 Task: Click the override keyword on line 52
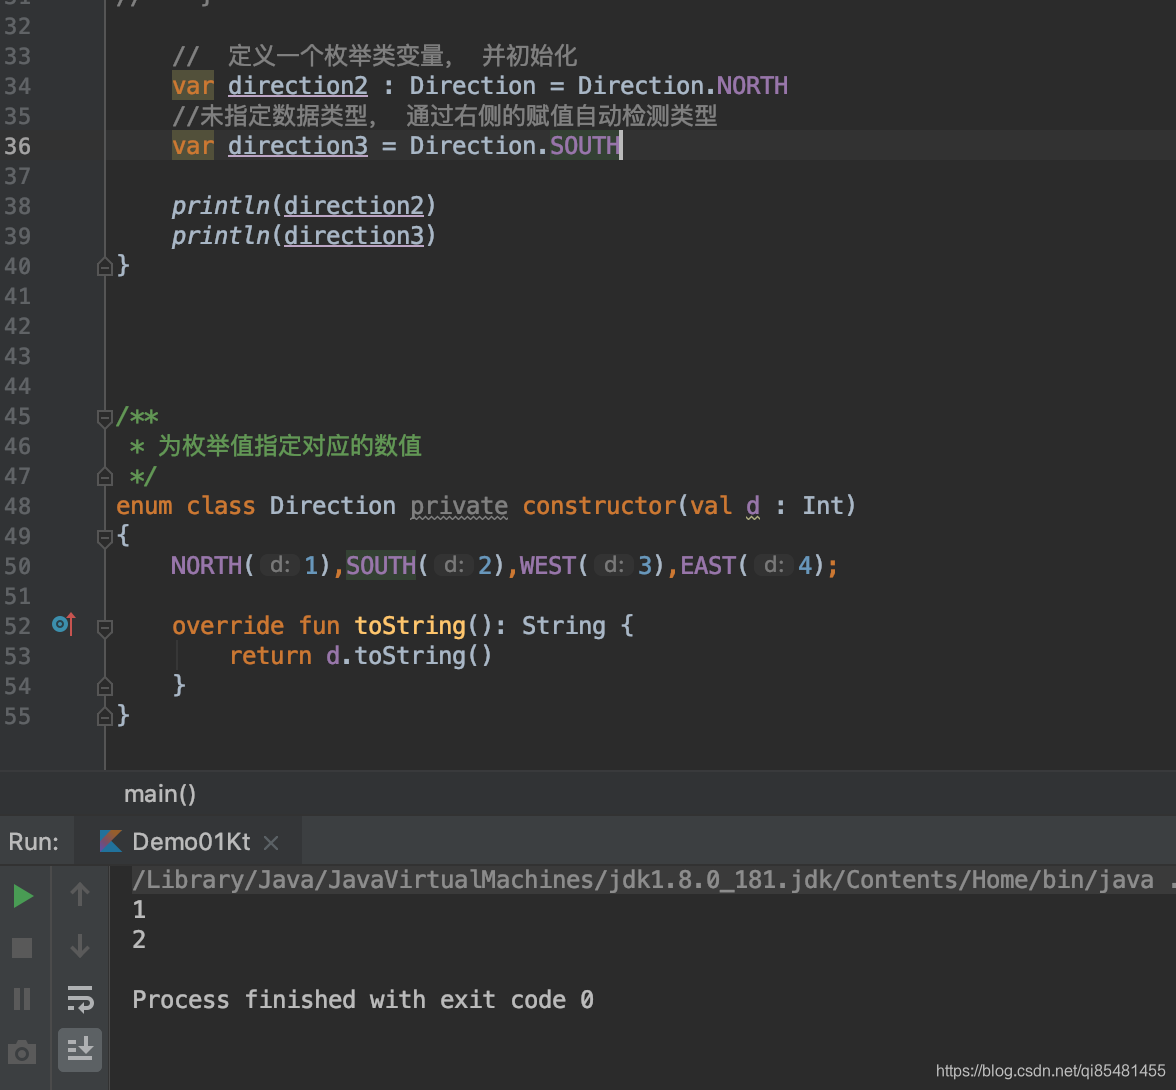click(x=228, y=626)
